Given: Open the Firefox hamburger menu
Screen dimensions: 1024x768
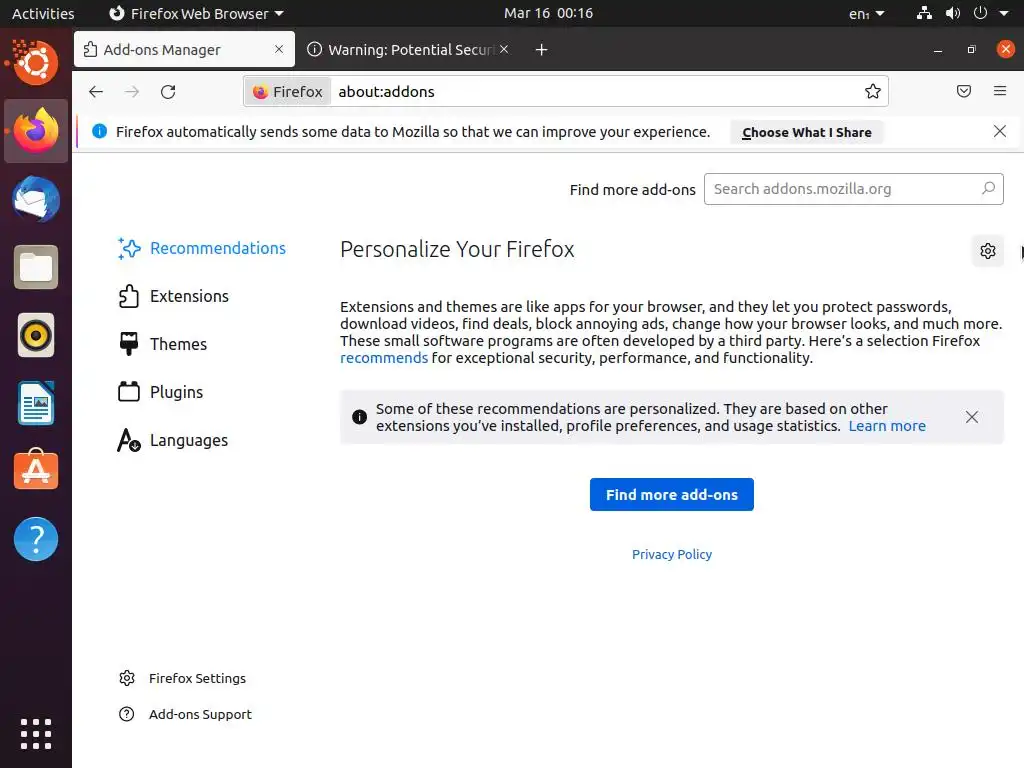Looking at the screenshot, I should pyautogui.click(x=999, y=91).
